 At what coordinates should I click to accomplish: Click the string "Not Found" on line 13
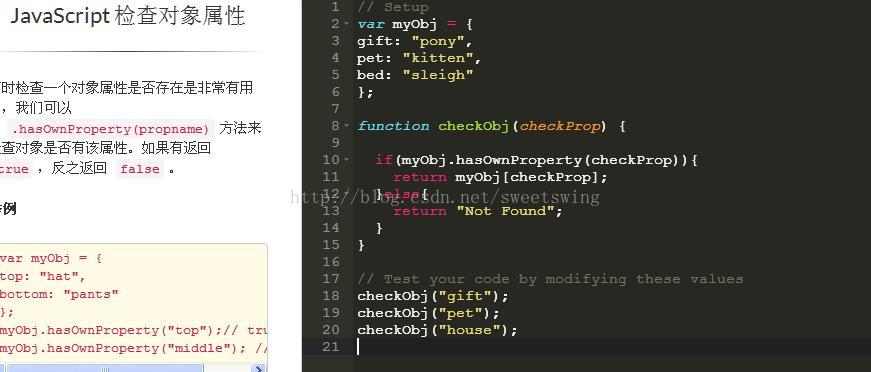click(504, 211)
